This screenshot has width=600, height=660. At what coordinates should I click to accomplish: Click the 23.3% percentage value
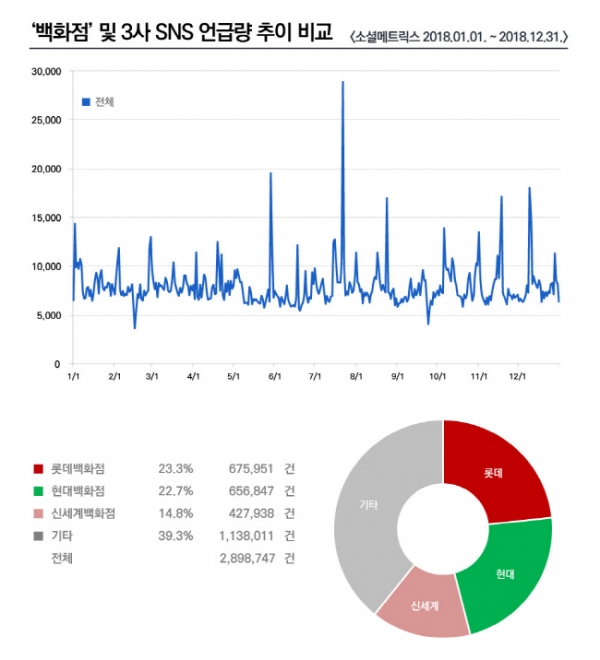[176, 469]
